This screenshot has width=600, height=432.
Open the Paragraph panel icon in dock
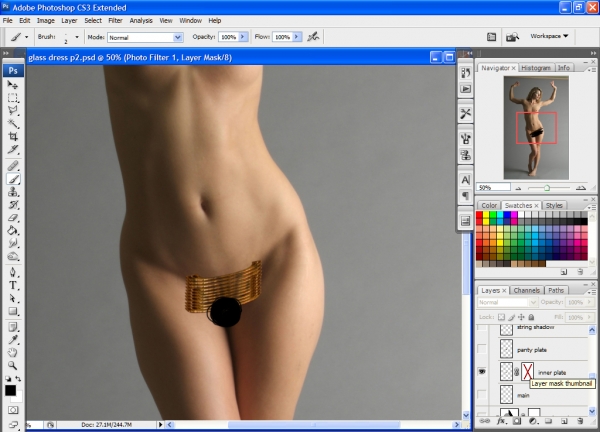[465, 196]
